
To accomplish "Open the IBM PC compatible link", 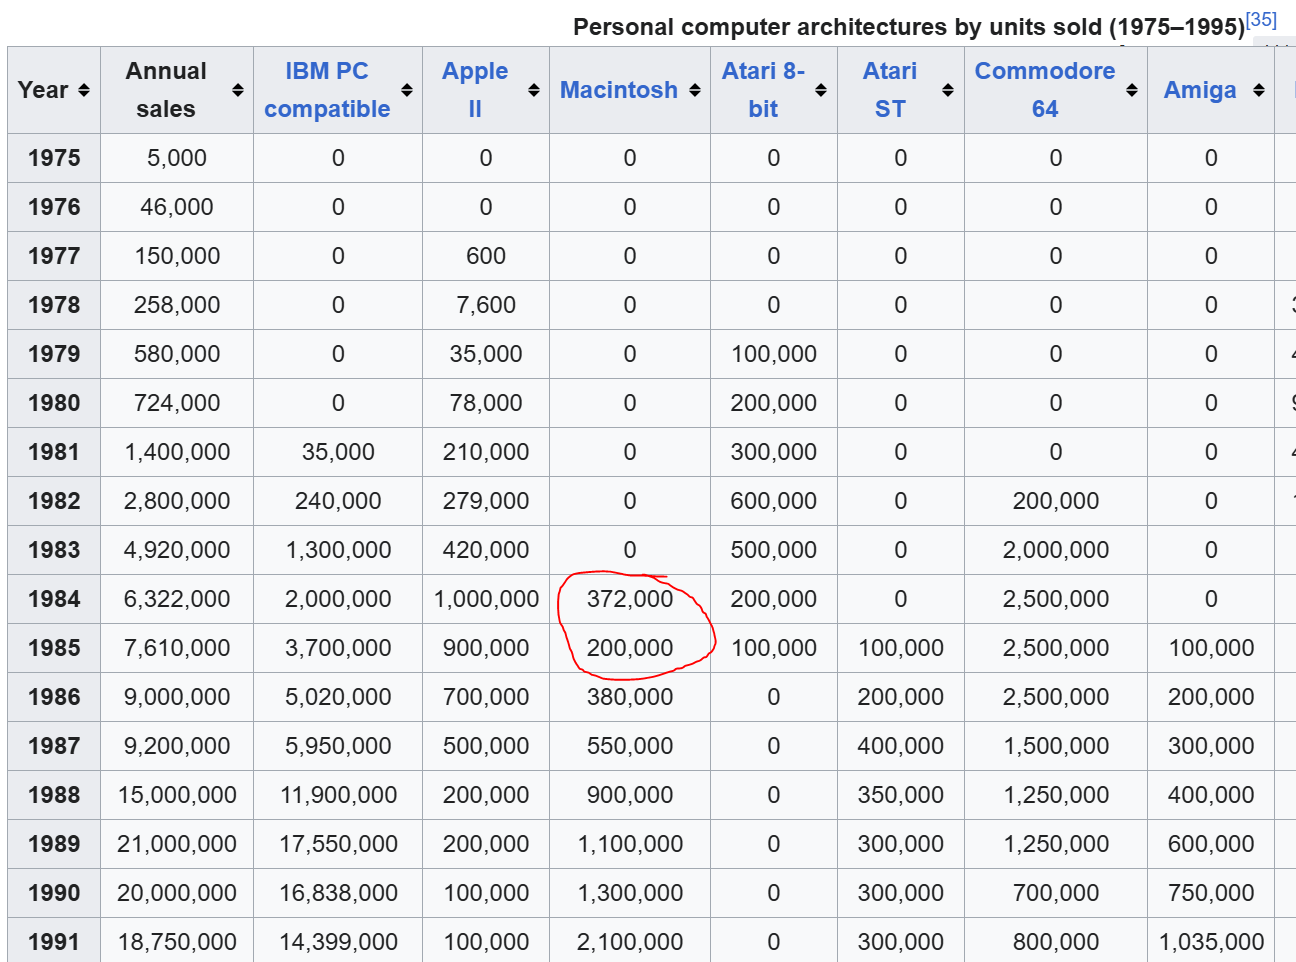I will tap(327, 90).
